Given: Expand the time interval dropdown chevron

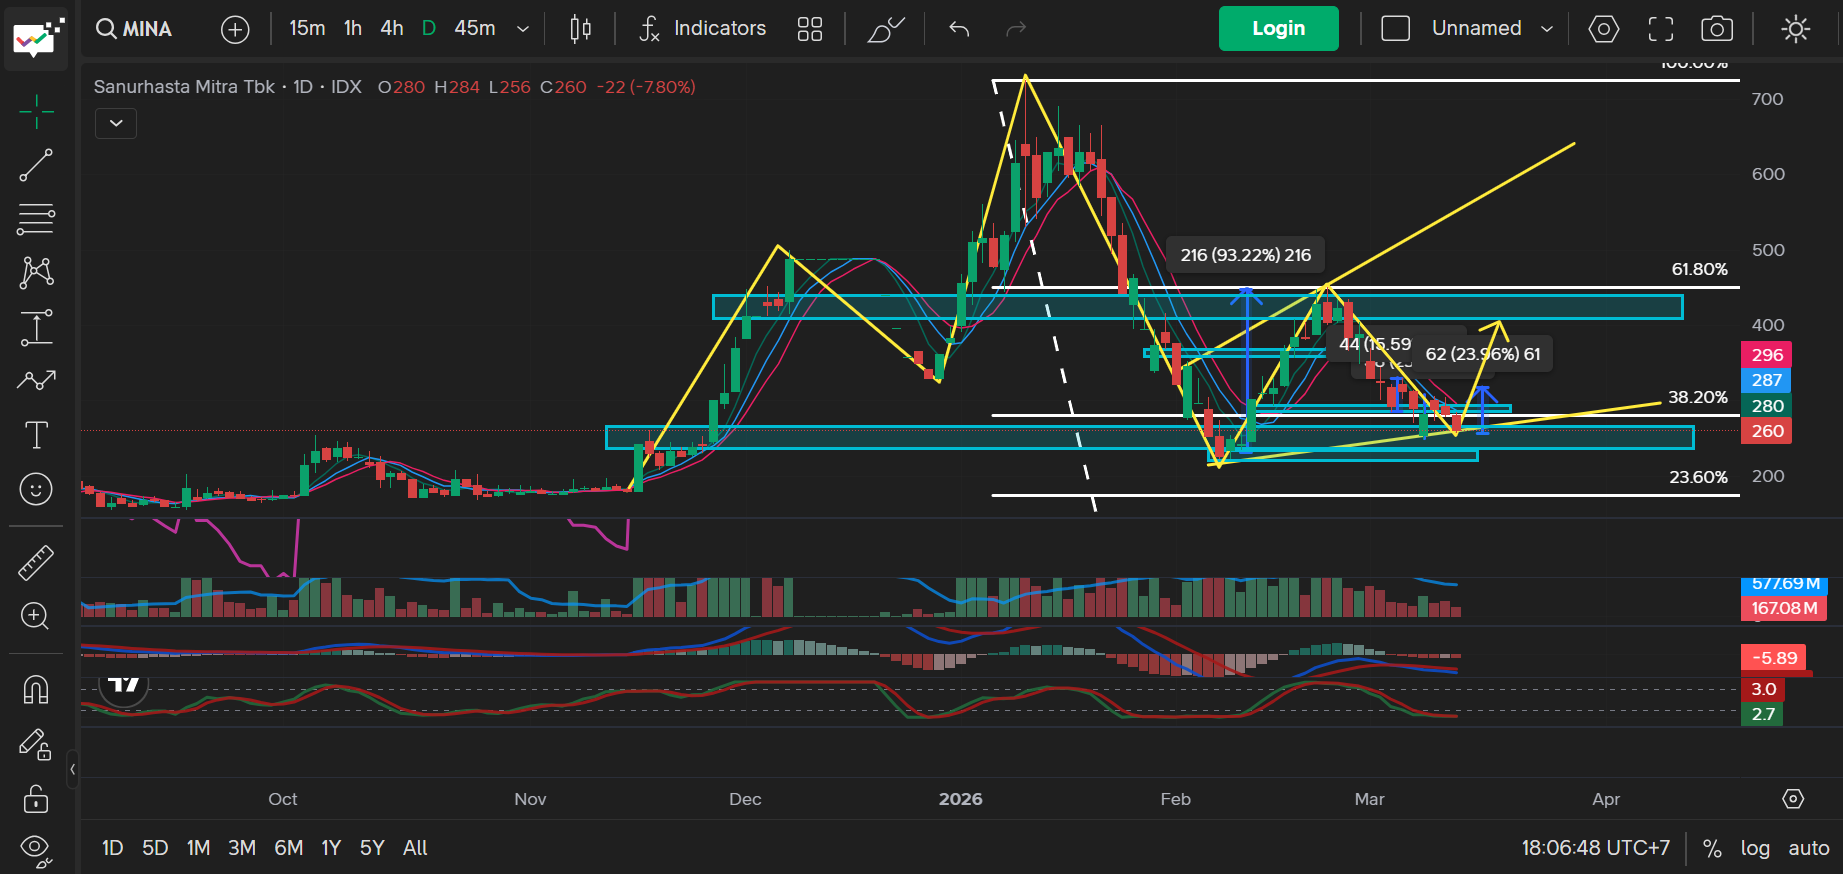Looking at the screenshot, I should click(522, 29).
